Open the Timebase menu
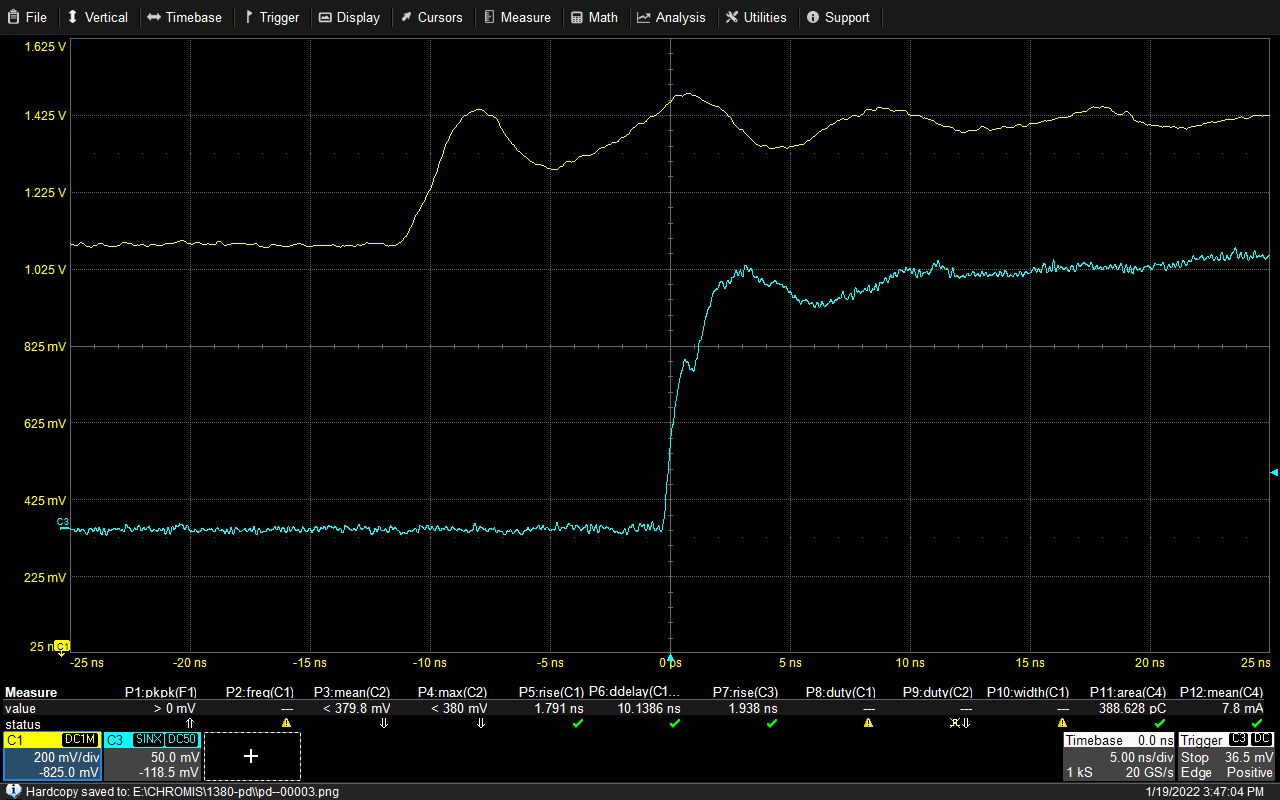 tap(185, 17)
